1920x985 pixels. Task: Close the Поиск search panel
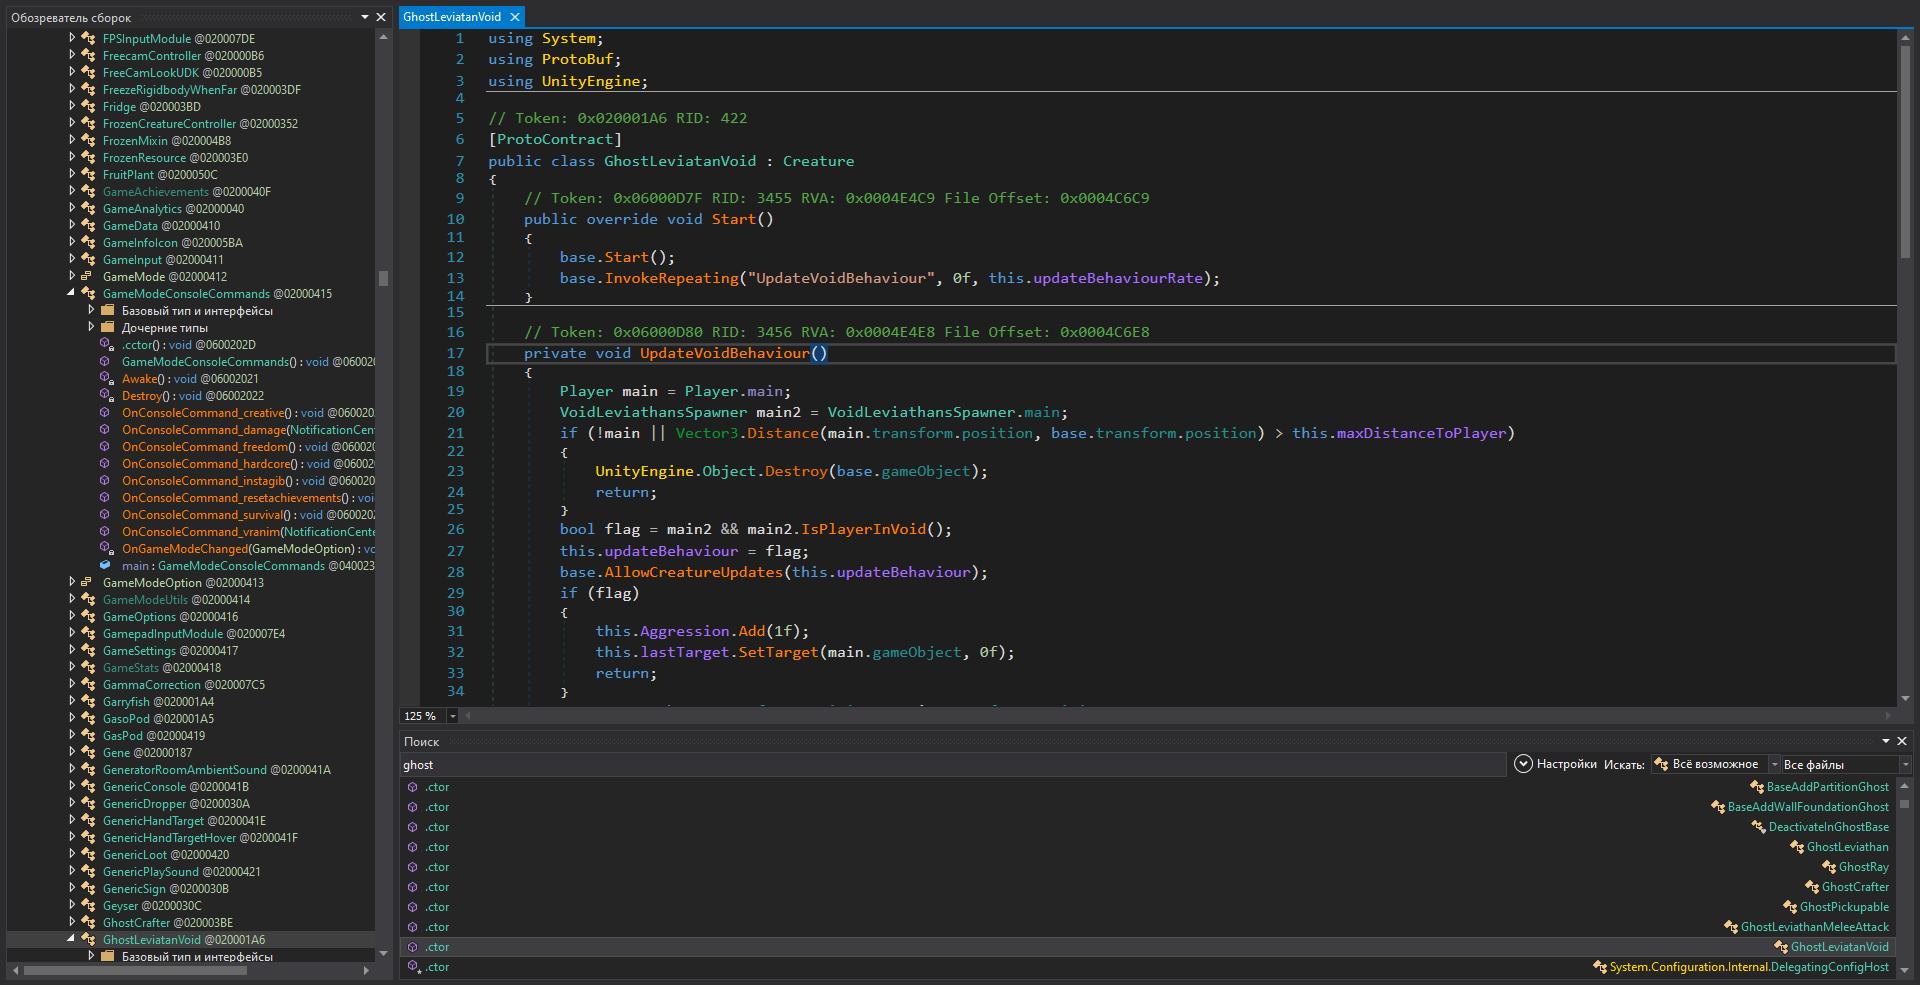point(1902,741)
